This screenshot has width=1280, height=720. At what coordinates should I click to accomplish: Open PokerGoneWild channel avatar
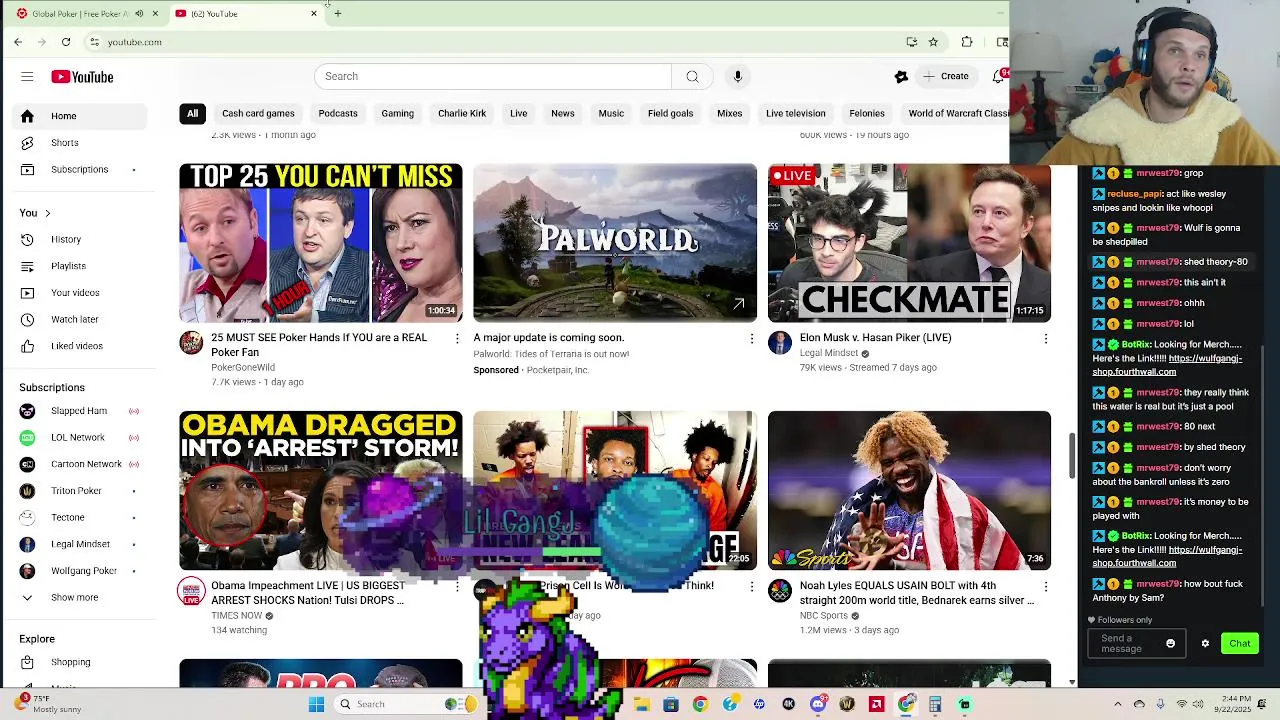191,344
